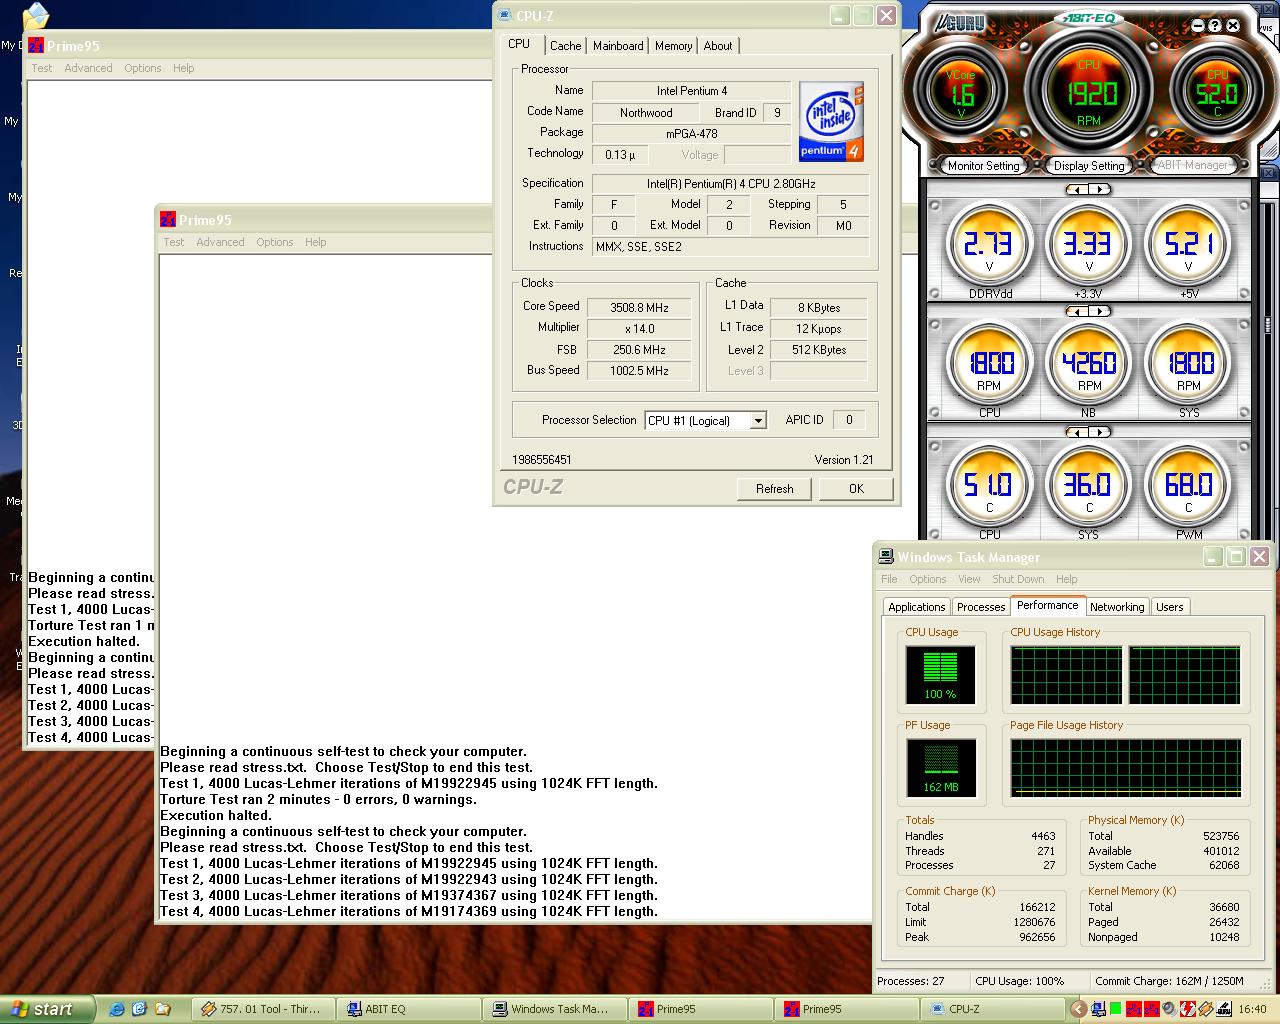The image size is (1280, 1024).
Task: Click right arrow above voltage gauges row
Action: (1099, 189)
